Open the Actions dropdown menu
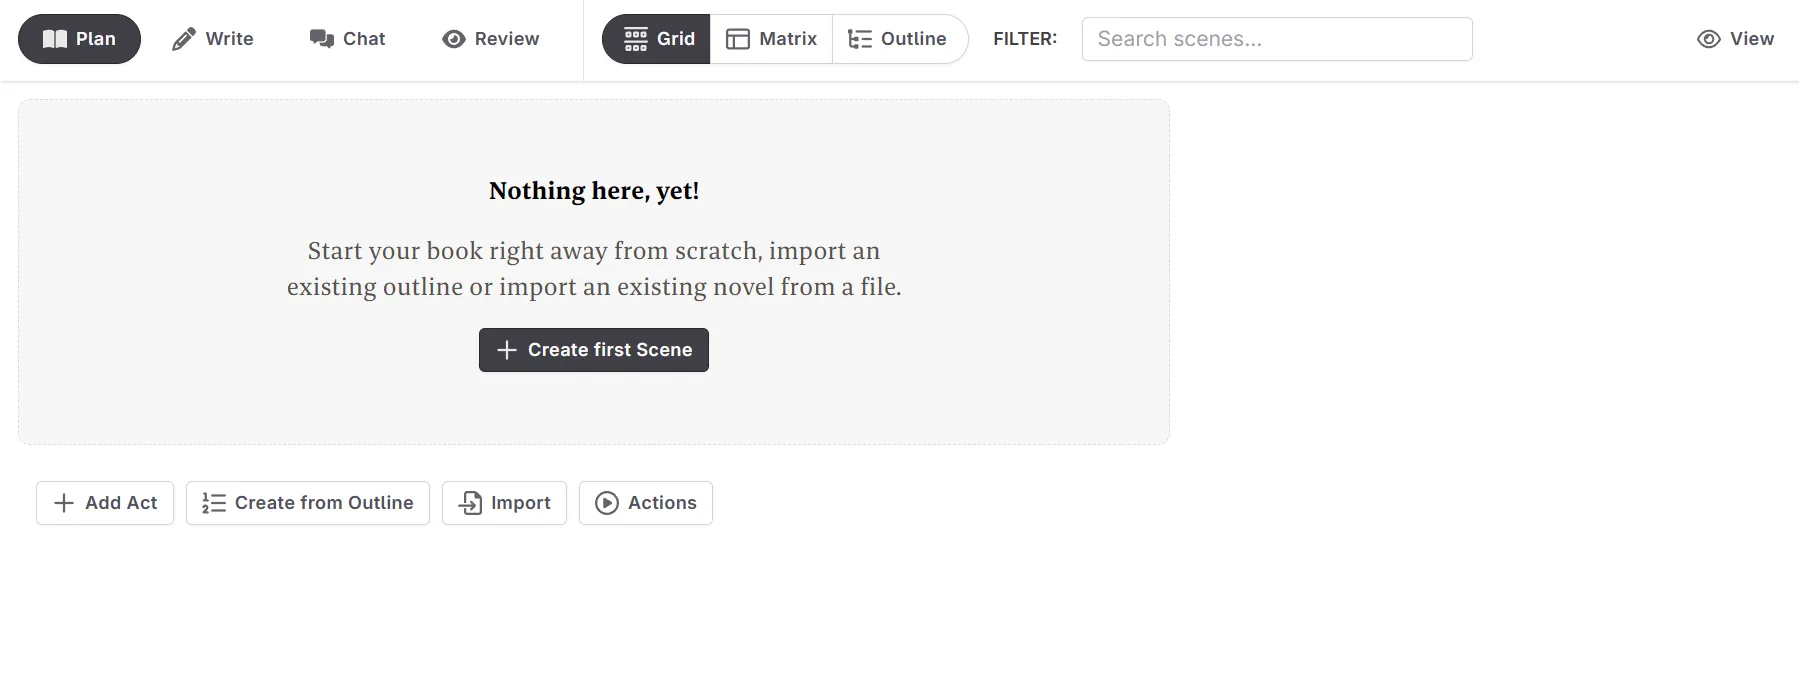 646,503
